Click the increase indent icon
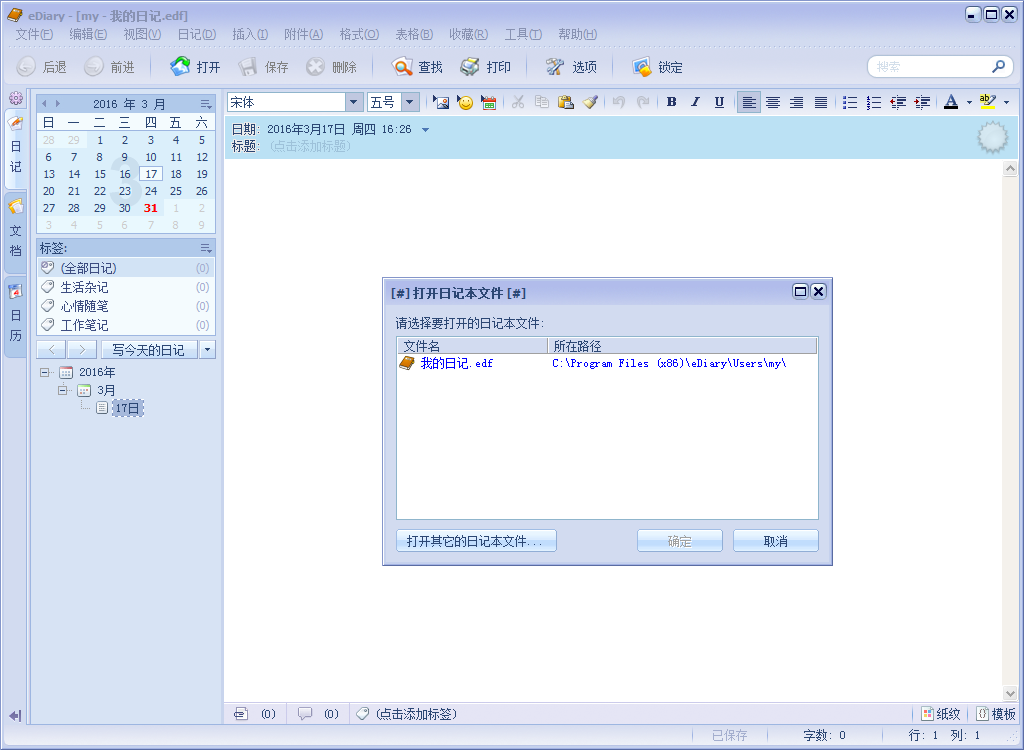Screen dimensions: 1024x750 click(x=921, y=102)
